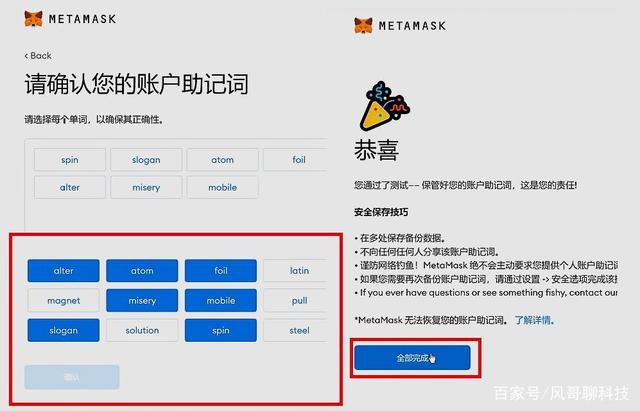Remove the selected word 'alter' from the confirmation box
Image resolution: width=640 pixels, height=411 pixels.
70,187
